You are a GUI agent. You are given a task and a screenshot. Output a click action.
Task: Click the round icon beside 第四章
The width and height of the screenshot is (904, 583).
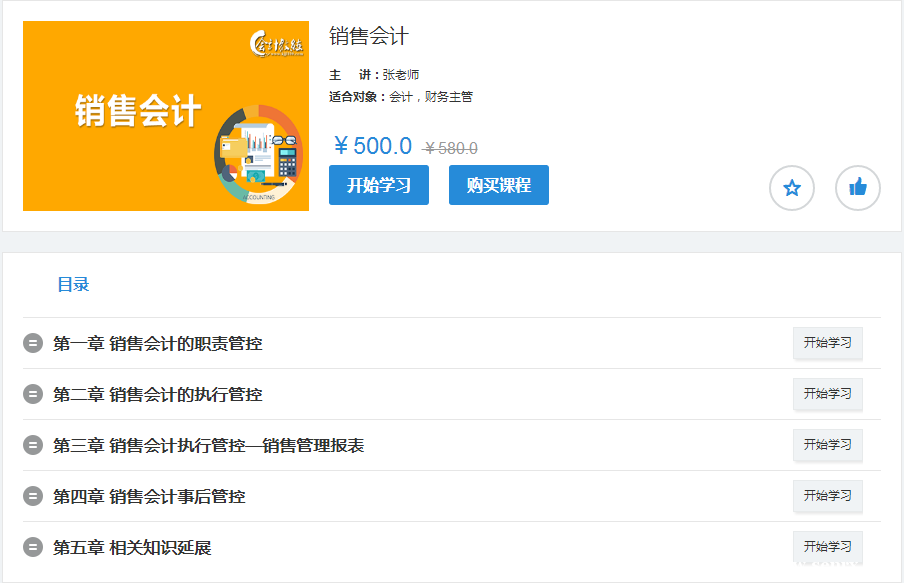(x=33, y=497)
